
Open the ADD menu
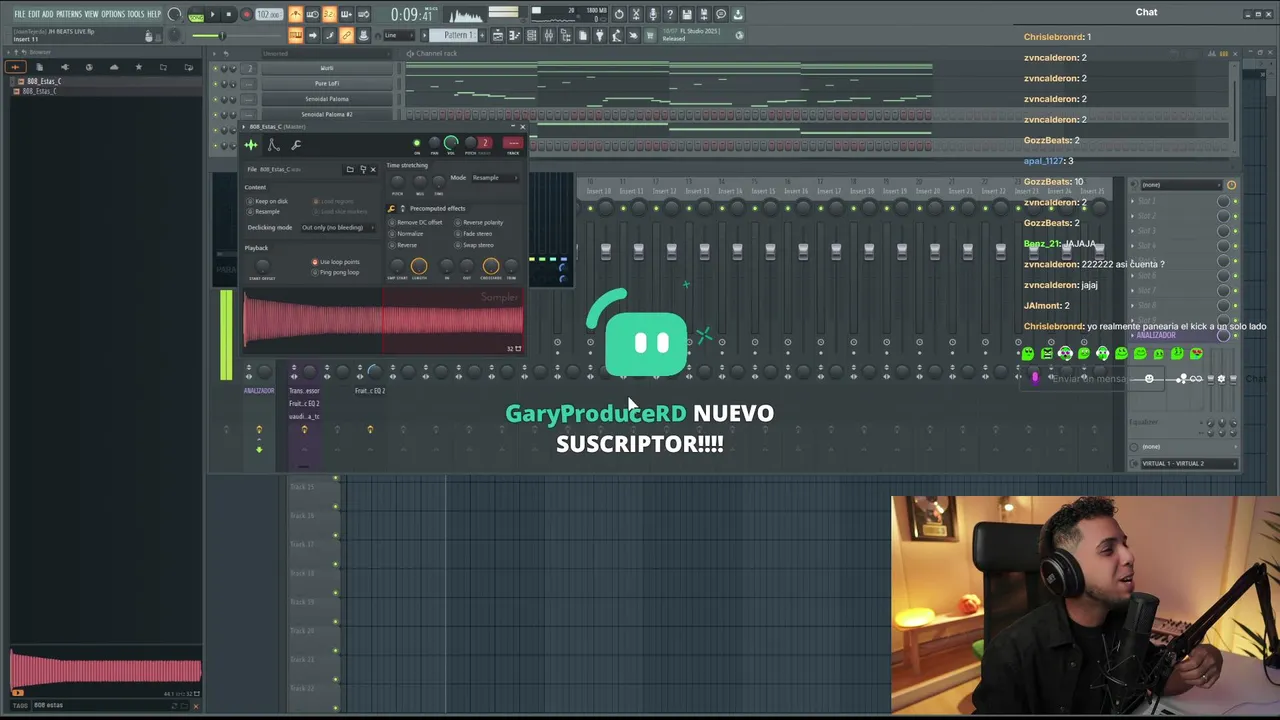[48, 14]
